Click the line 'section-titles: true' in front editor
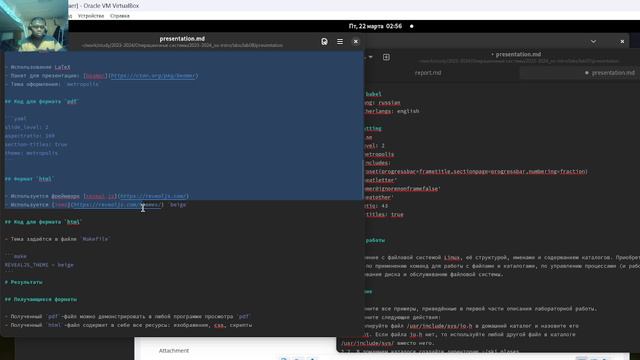 tap(36, 145)
